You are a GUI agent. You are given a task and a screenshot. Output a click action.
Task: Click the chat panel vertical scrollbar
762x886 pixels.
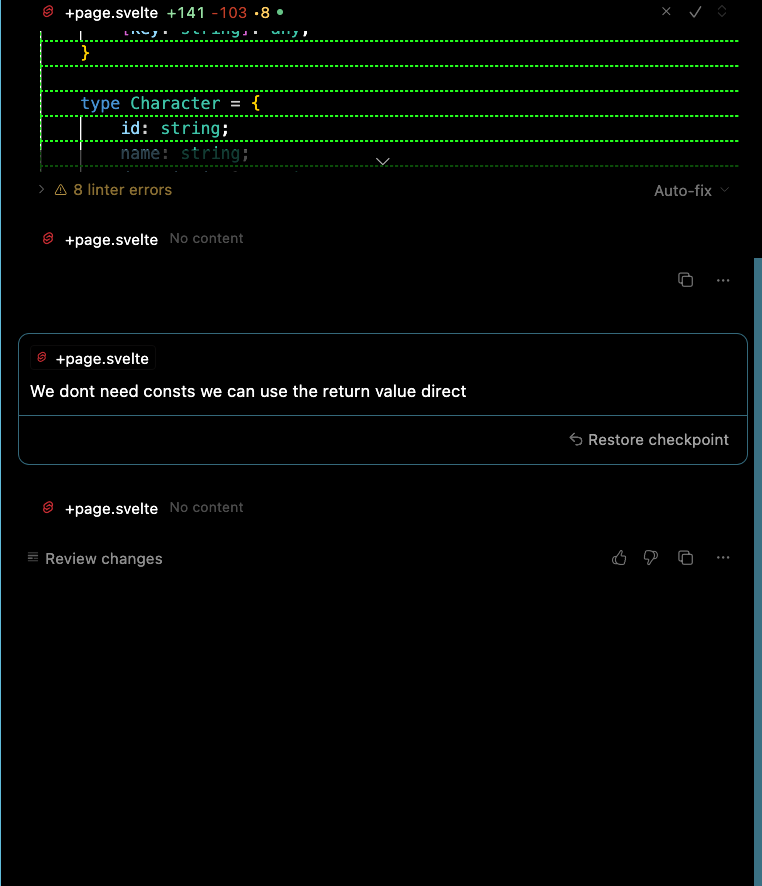coord(757,572)
